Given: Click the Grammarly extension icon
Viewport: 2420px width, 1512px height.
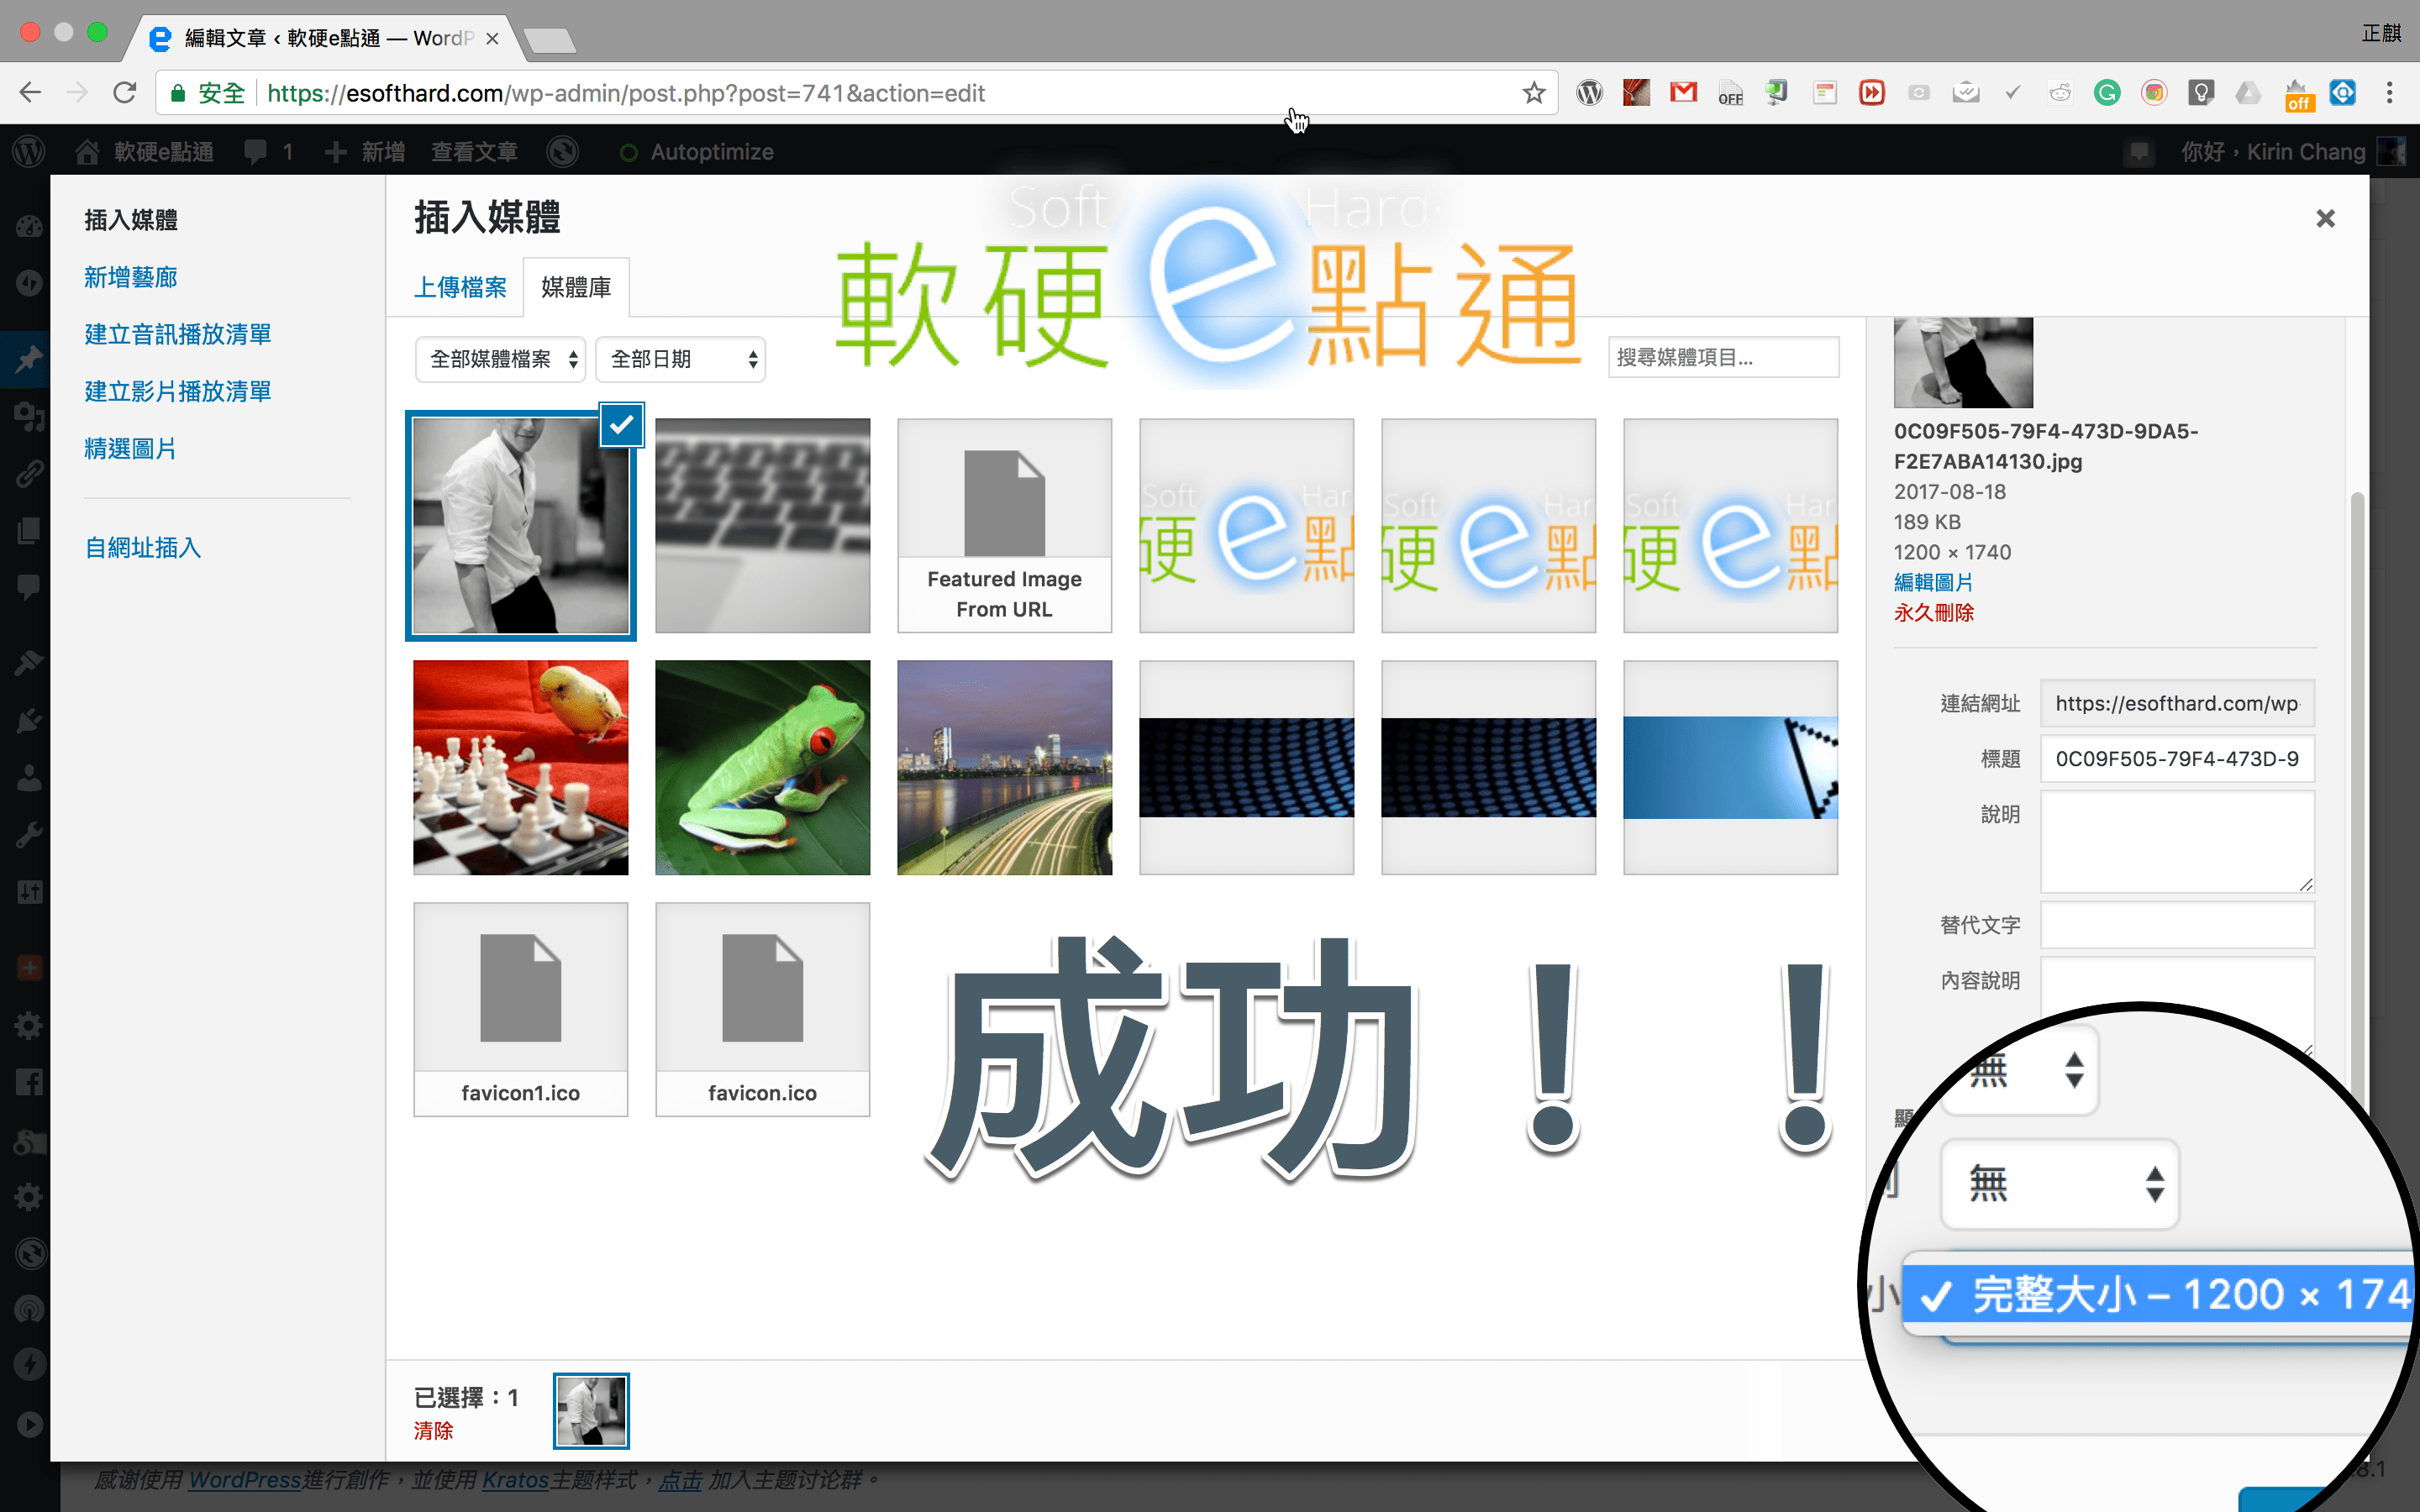Looking at the screenshot, I should coord(2107,93).
